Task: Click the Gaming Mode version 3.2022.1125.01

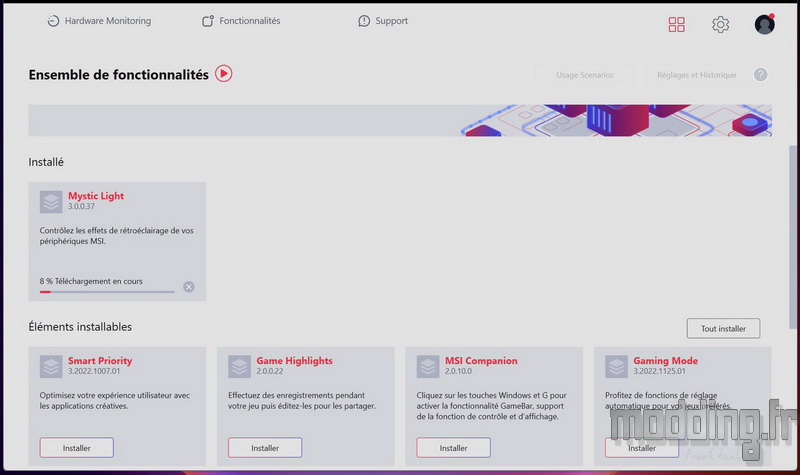Action: pos(659,371)
